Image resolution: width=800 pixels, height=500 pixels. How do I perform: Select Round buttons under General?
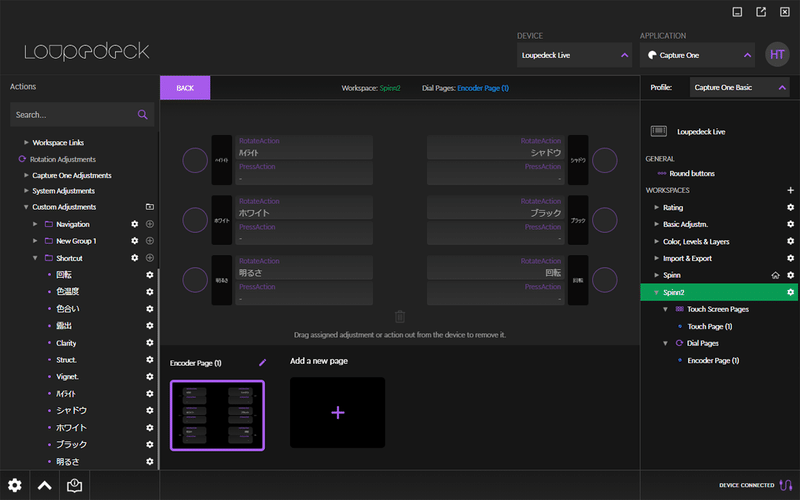(692, 173)
